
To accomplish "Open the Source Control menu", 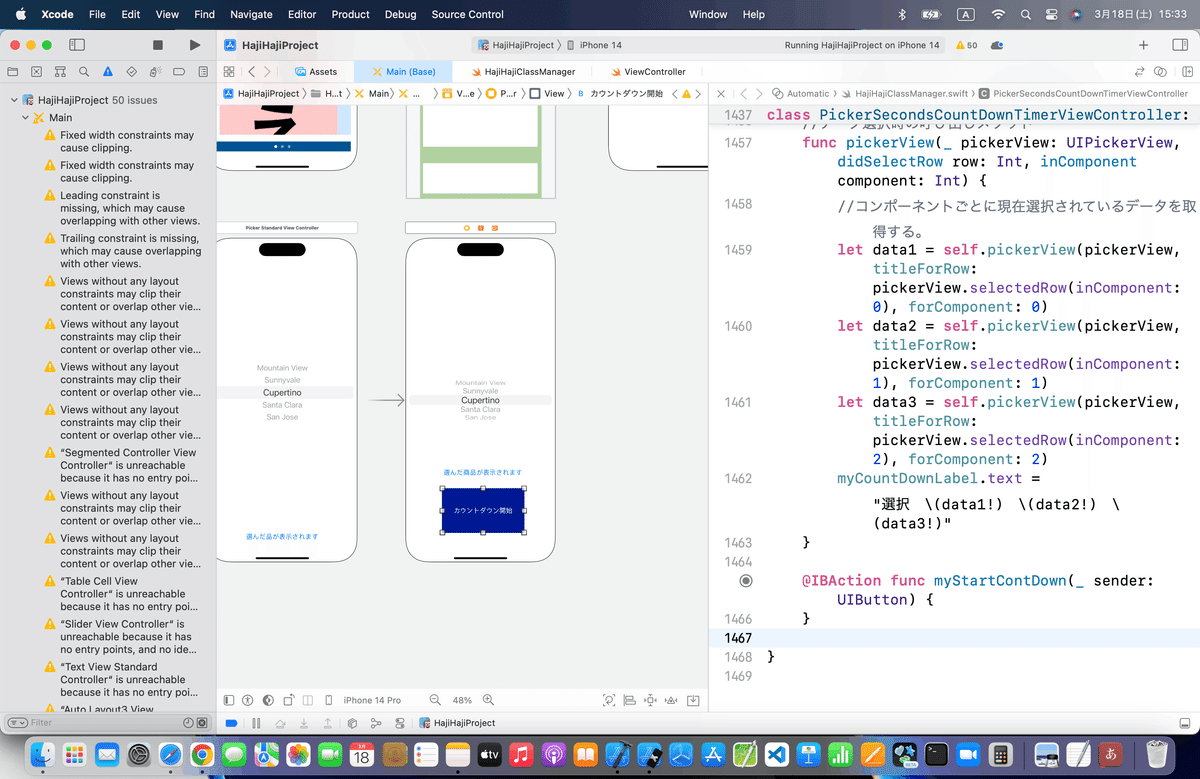I will click(467, 14).
